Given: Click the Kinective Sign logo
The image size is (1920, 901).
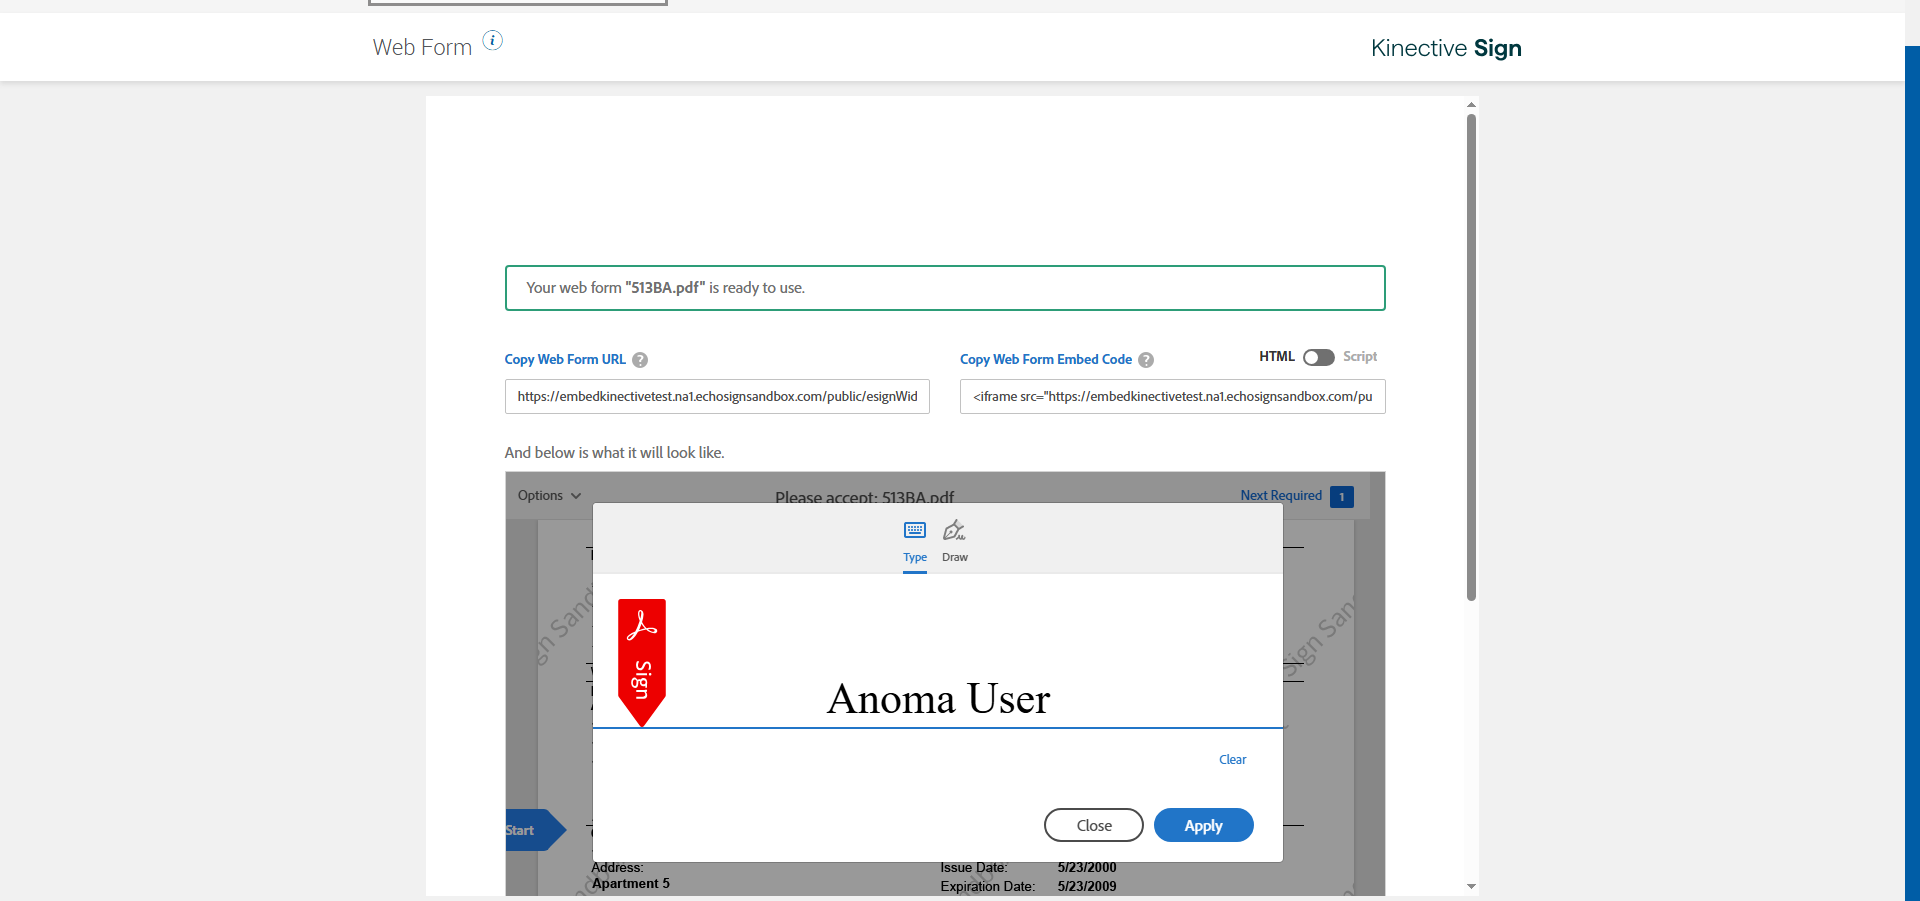Looking at the screenshot, I should point(1446,48).
